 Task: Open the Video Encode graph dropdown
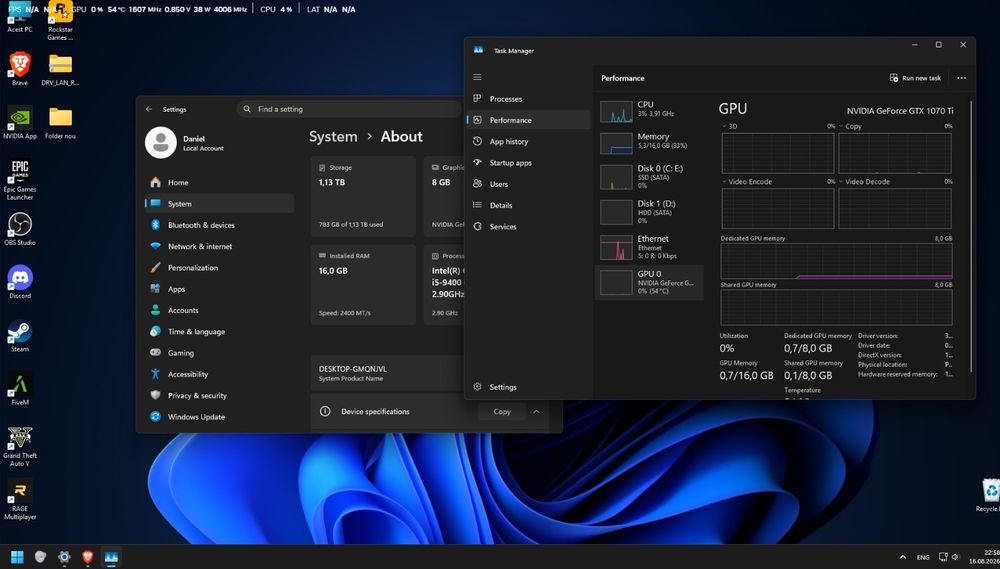pyautogui.click(x=747, y=182)
